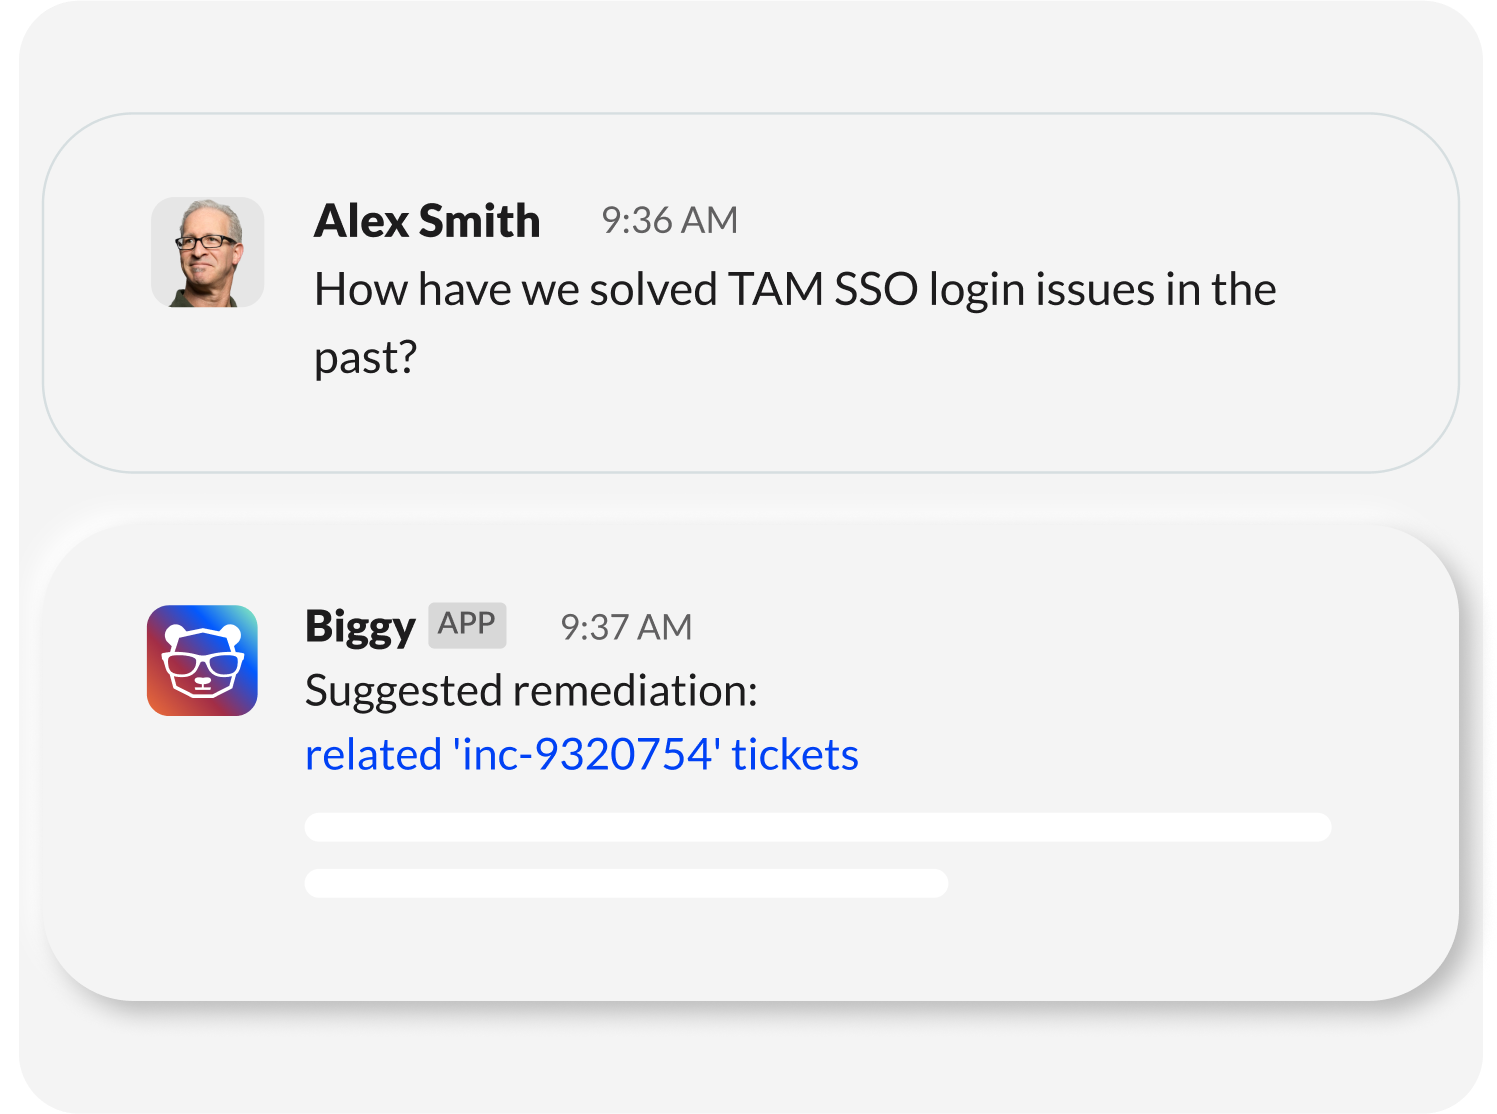Screen dimensions: 1497x1114
Task: Click the long placeholder text bar
Action: tap(818, 827)
